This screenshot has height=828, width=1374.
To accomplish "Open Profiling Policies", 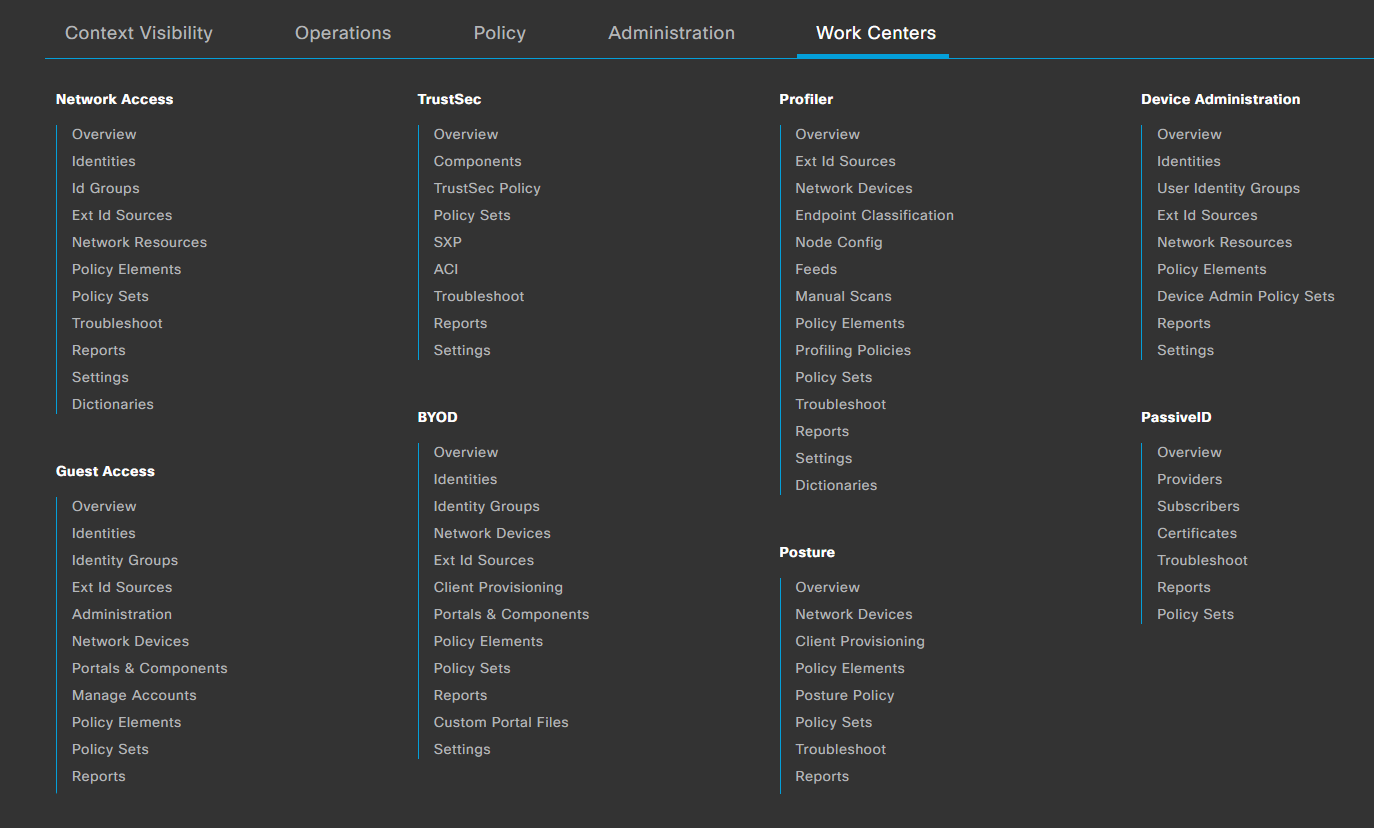I will pyautogui.click(x=853, y=350).
